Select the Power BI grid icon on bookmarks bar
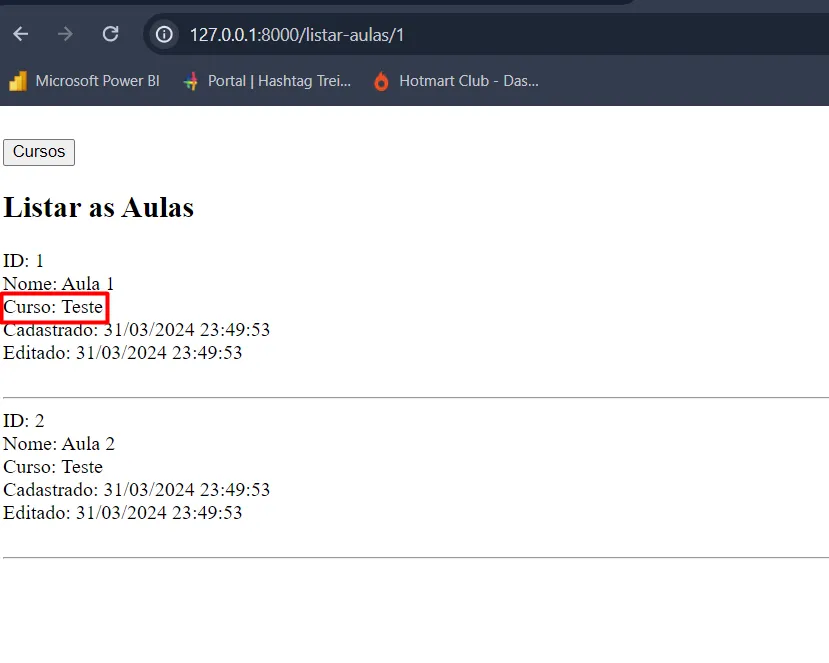The height and width of the screenshot is (663, 829). tap(17, 81)
